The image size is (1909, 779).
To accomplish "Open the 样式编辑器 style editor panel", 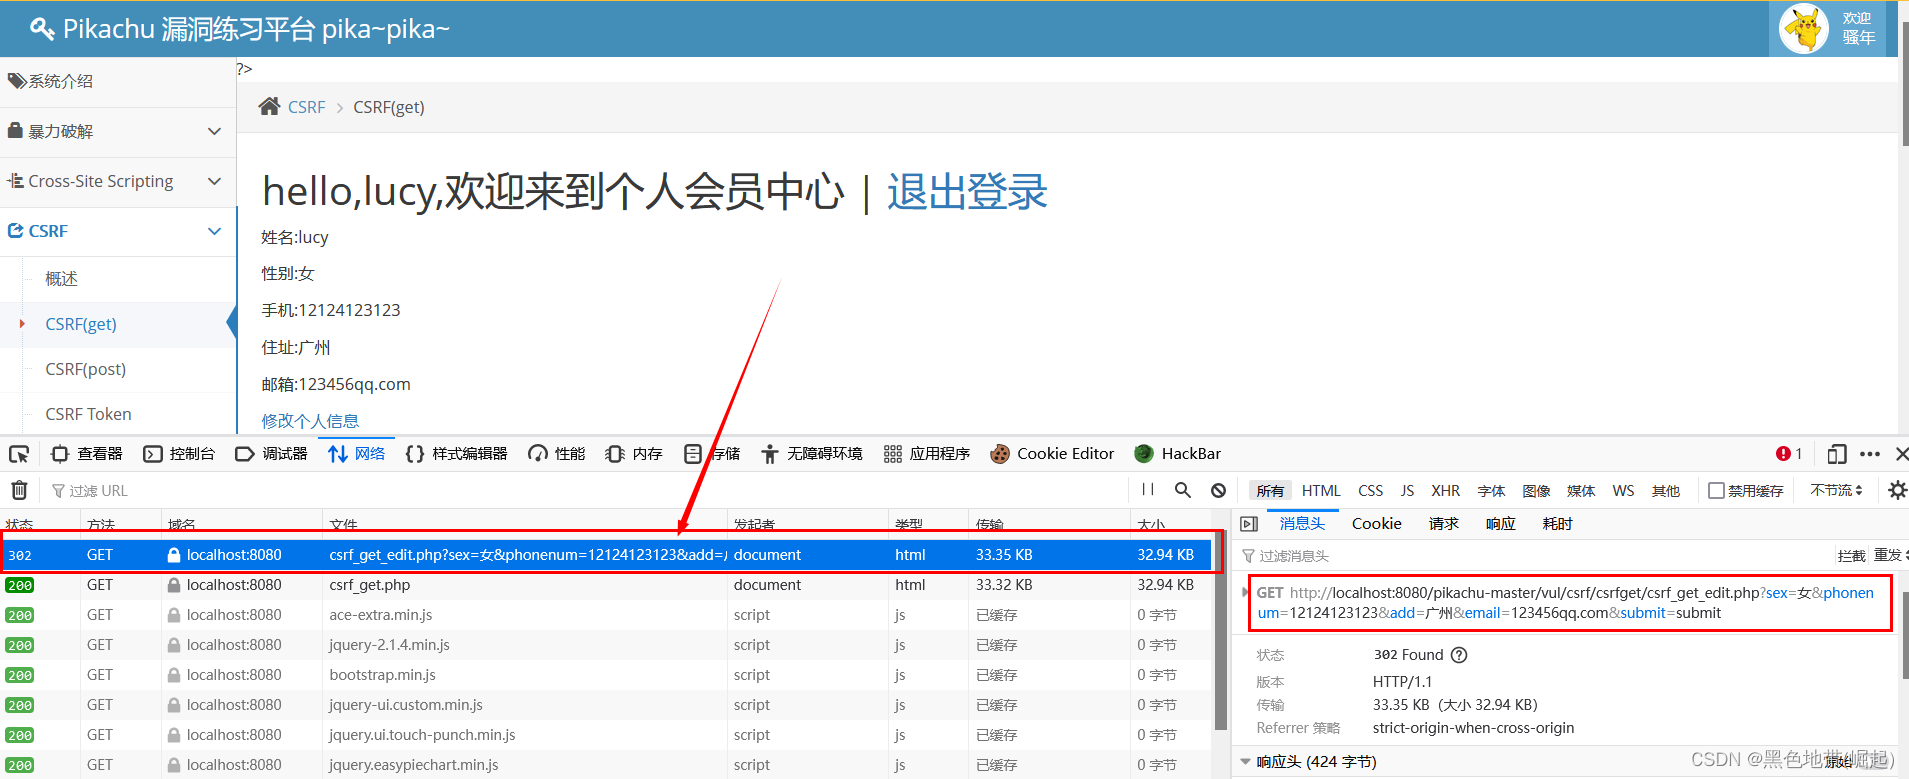I will click(457, 454).
